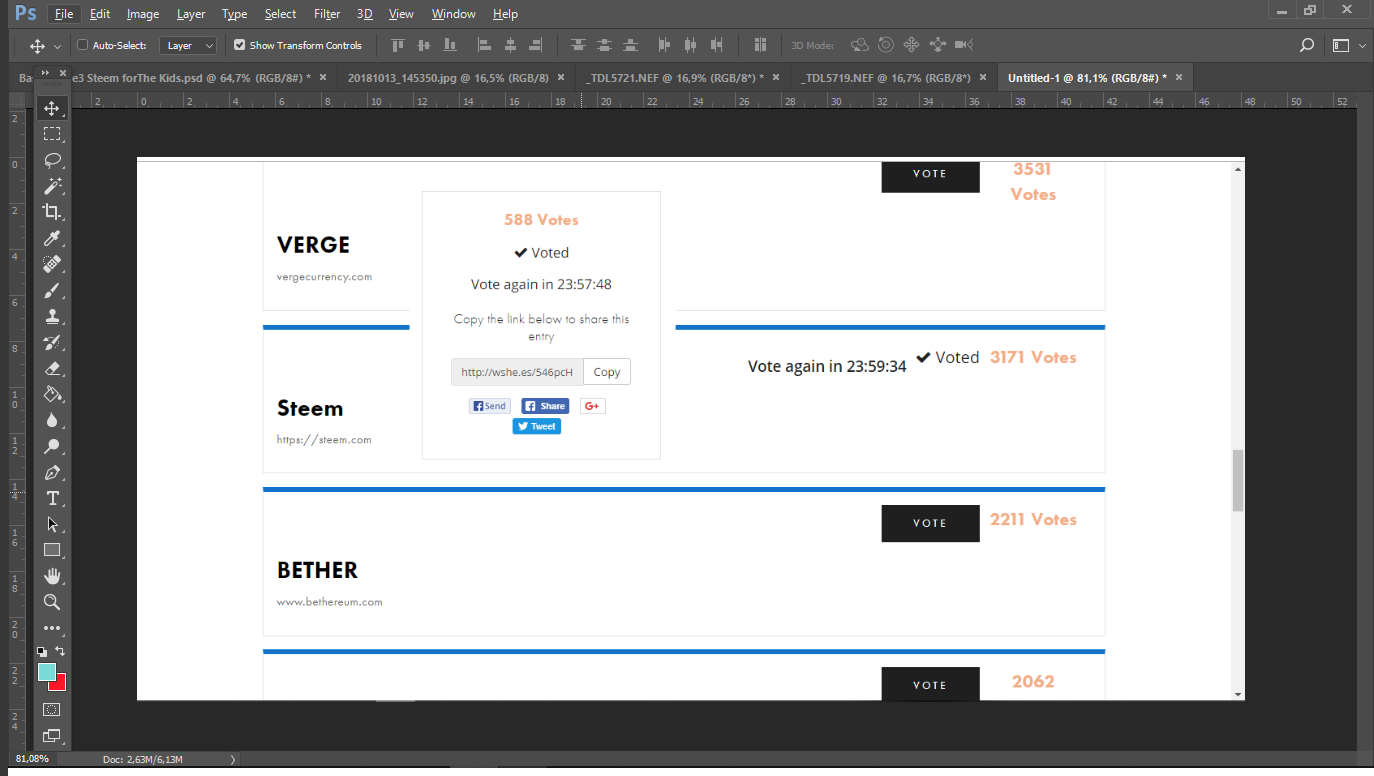
Task: Swap foreground and background colors
Action: point(61,651)
